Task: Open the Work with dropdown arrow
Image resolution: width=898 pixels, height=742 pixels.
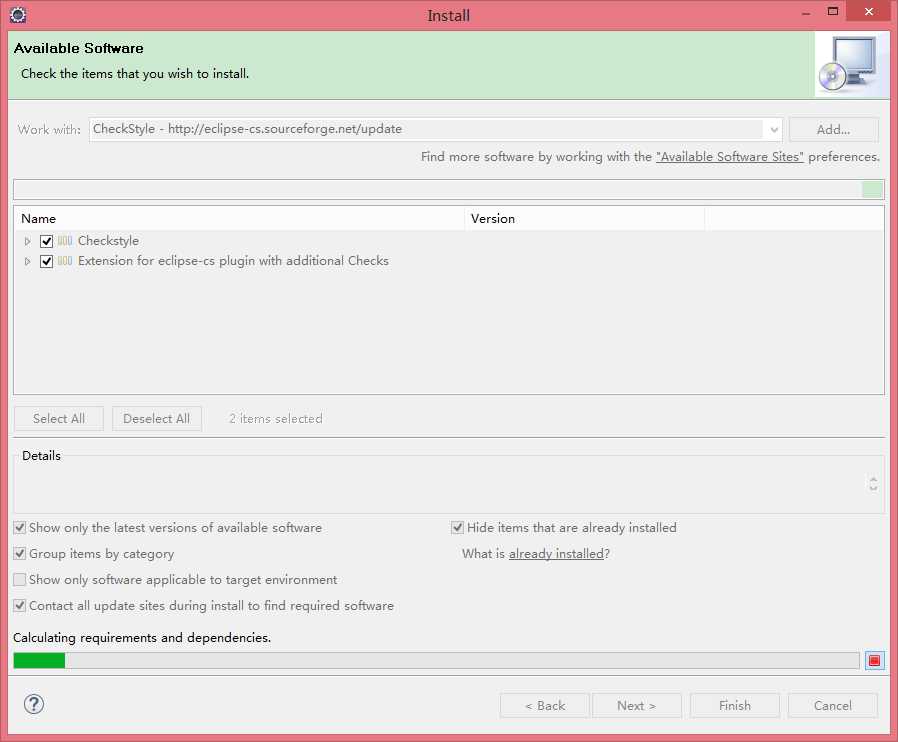Action: coord(773,129)
